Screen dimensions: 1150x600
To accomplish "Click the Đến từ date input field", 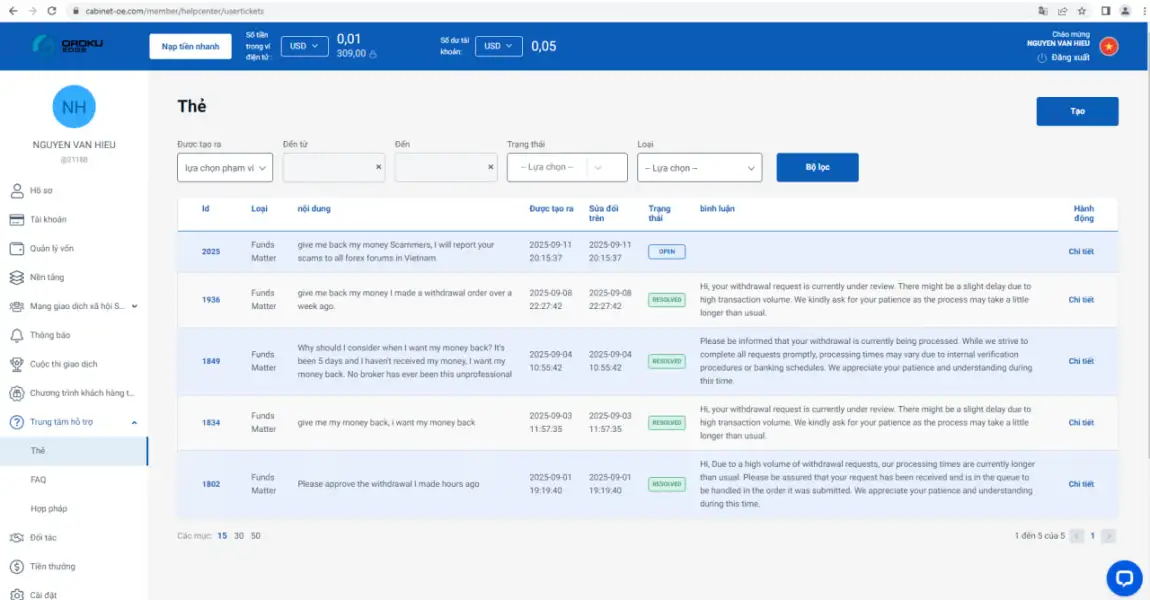I will coord(328,168).
